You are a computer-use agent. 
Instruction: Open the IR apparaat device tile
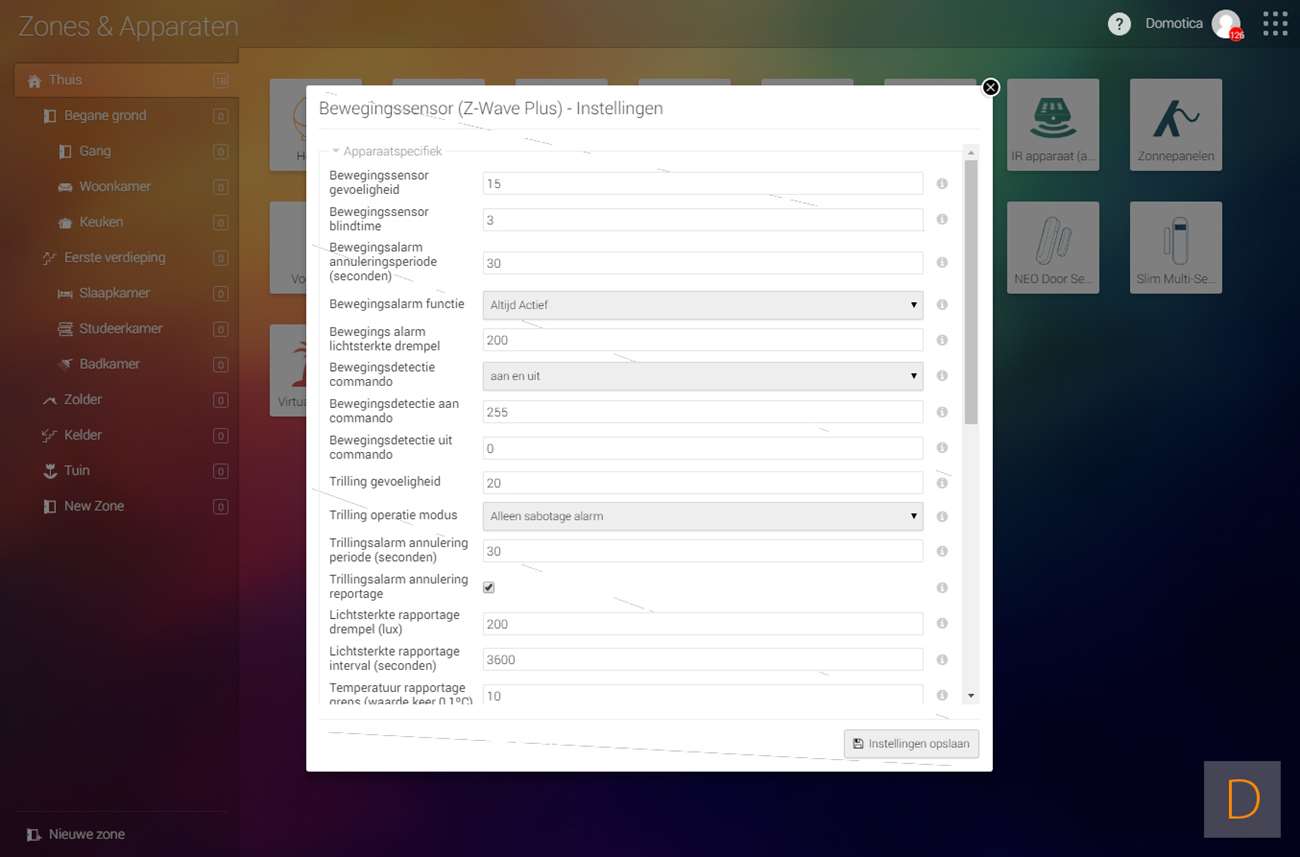1052,125
